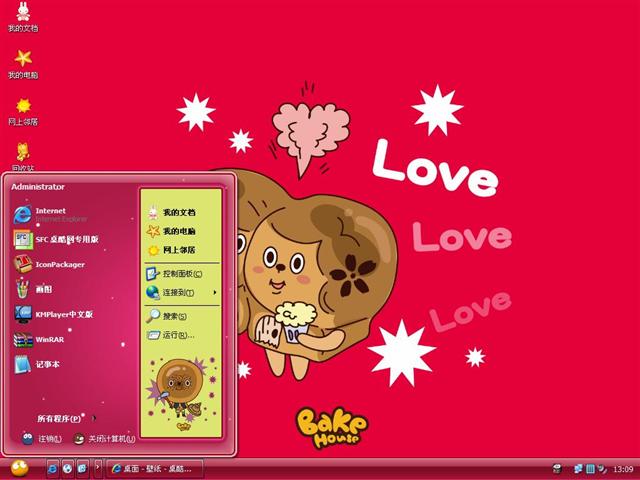Image resolution: width=640 pixels, height=480 pixels.
Task: Click the Administrator user name
Action: [x=38, y=187]
